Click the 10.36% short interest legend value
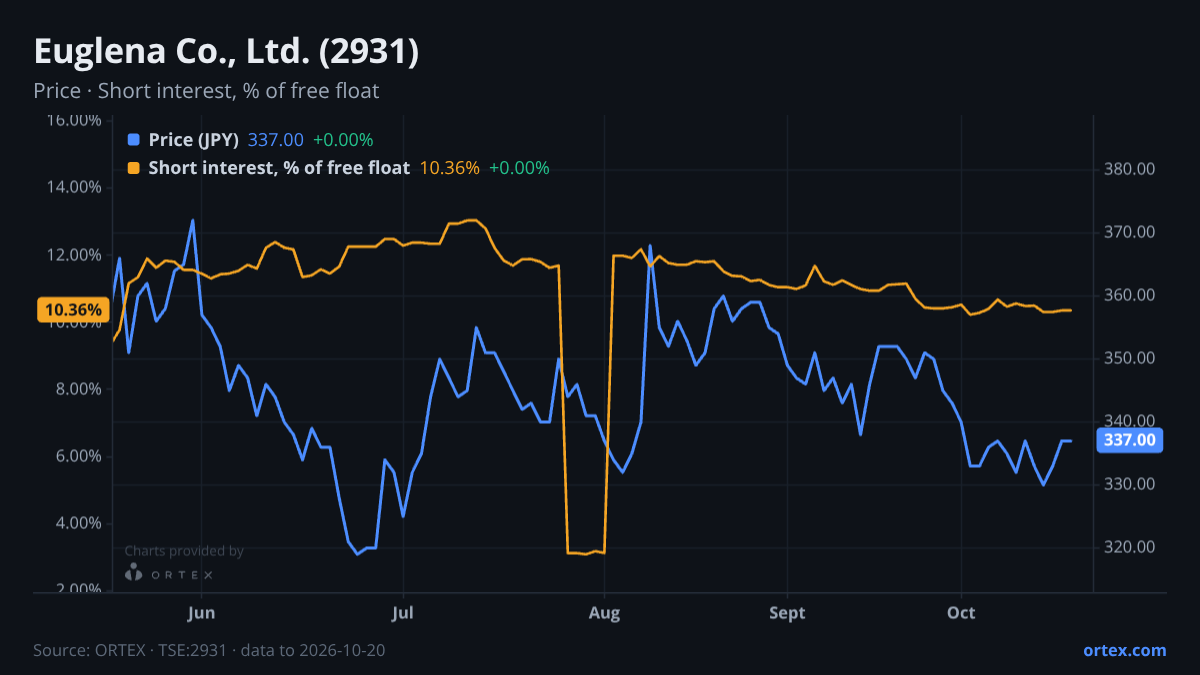 click(x=449, y=168)
